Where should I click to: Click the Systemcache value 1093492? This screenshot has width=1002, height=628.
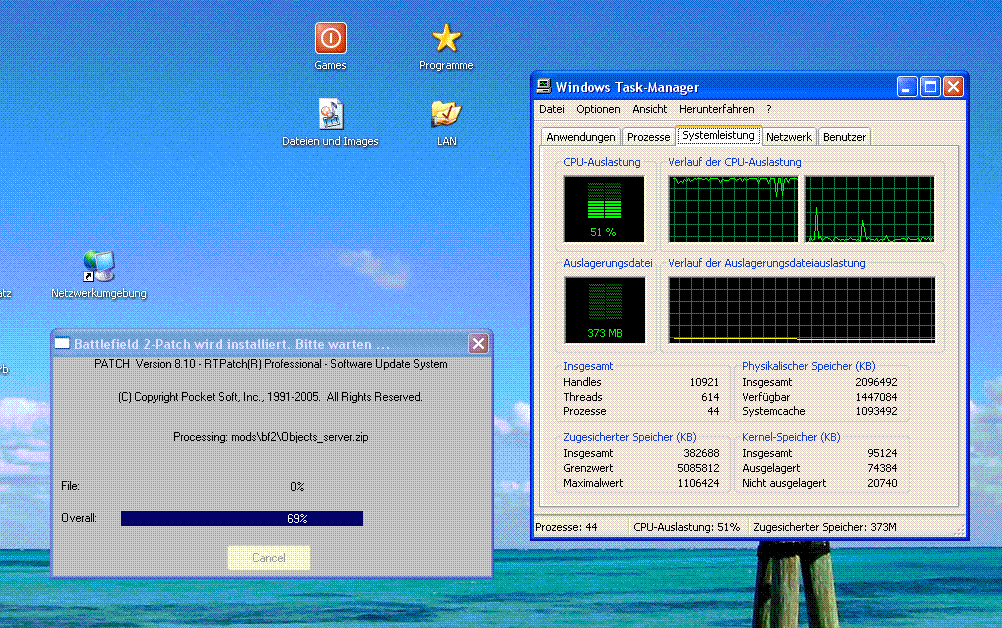pos(876,411)
